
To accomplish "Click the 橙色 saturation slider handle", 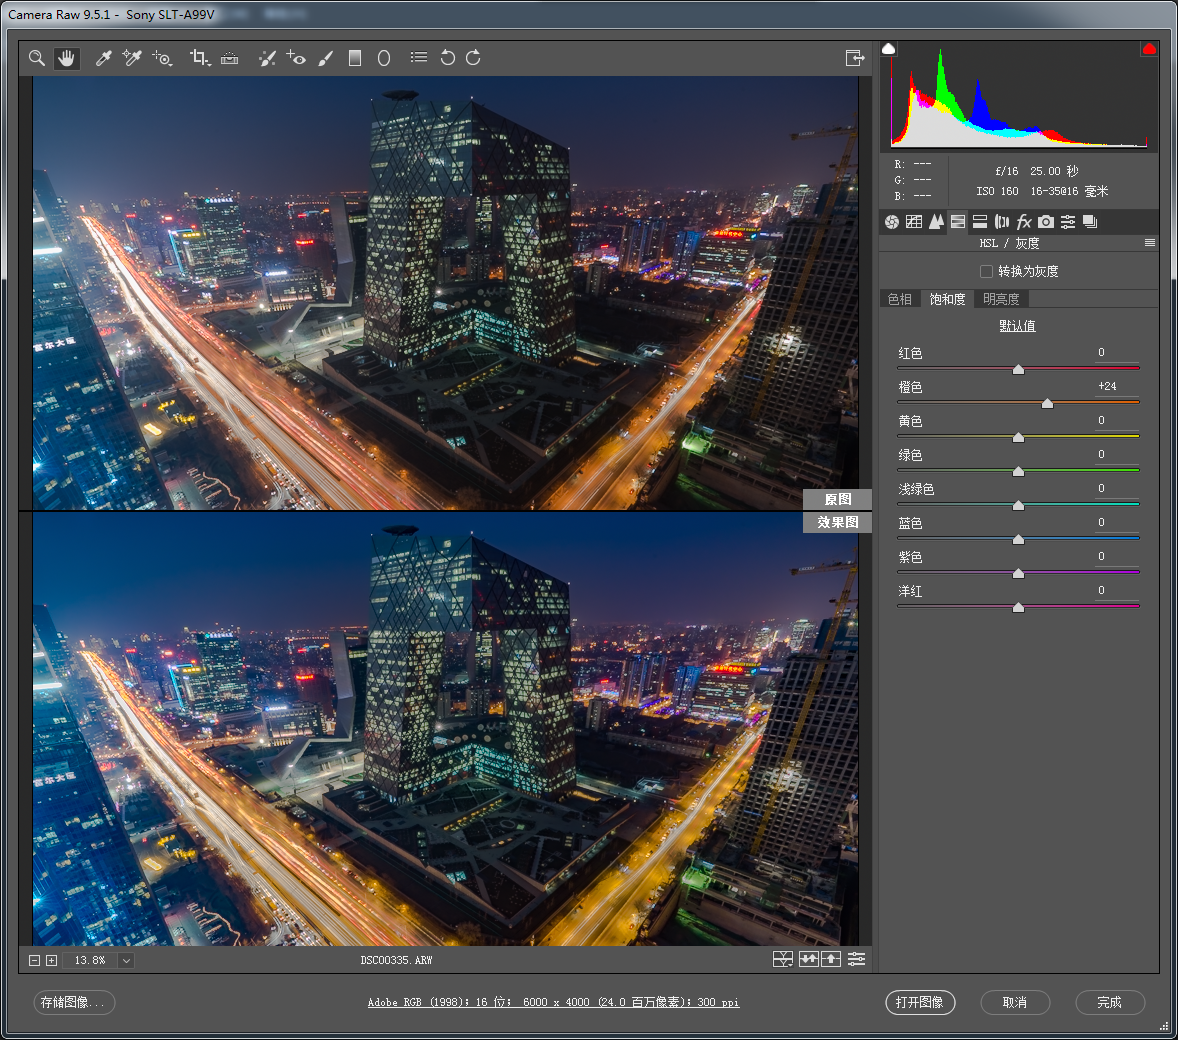I will pyautogui.click(x=1047, y=403).
